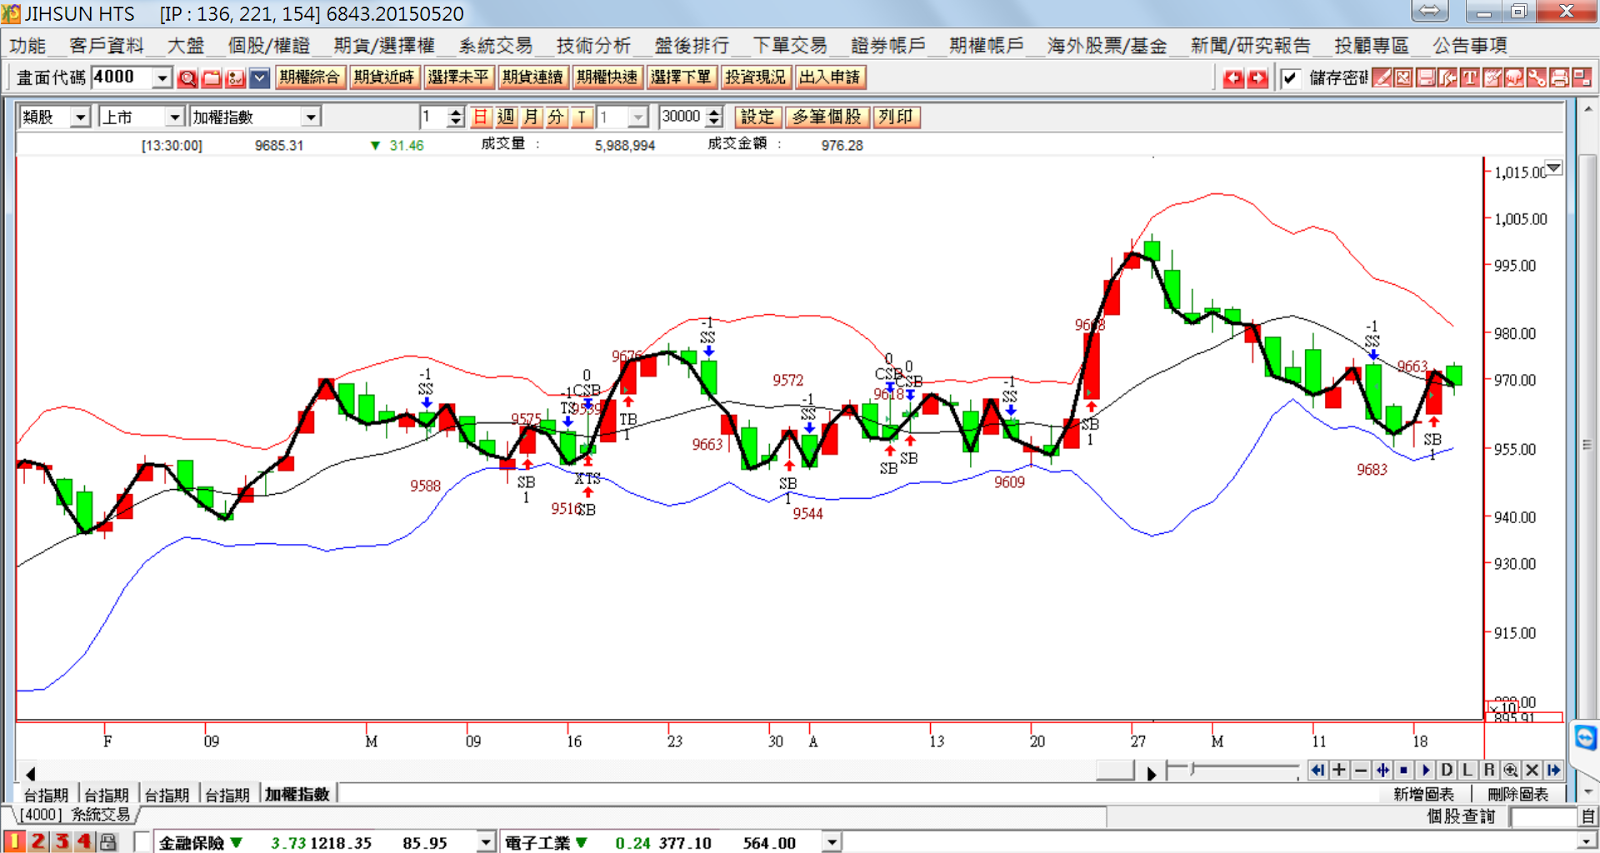Click the red left arrow back icon
The image size is (1600, 853).
coord(1233,78)
